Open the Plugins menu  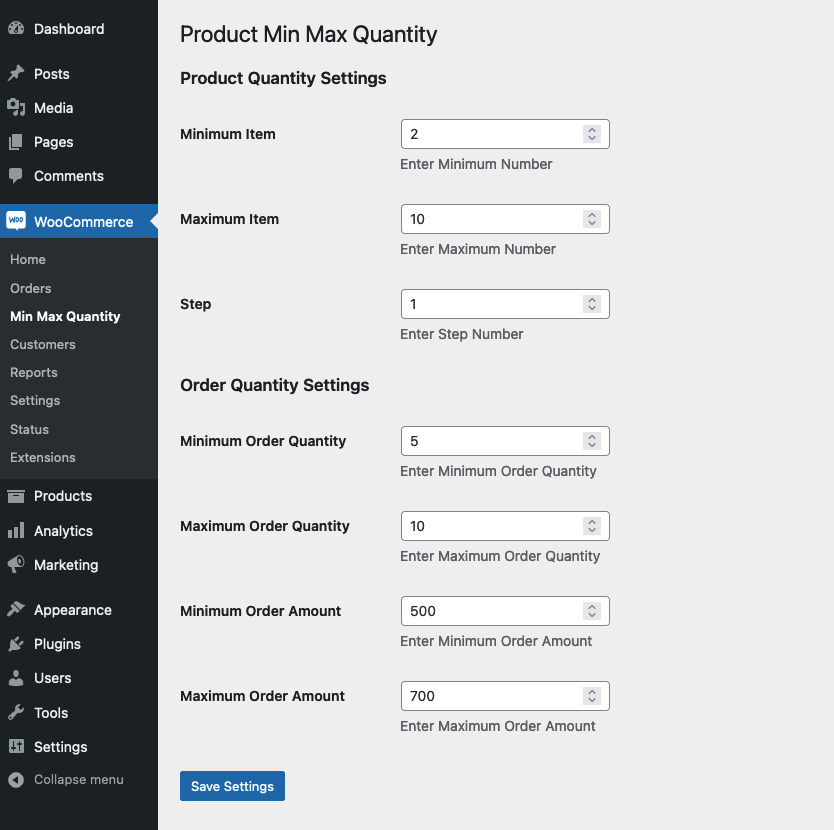[x=79, y=644]
